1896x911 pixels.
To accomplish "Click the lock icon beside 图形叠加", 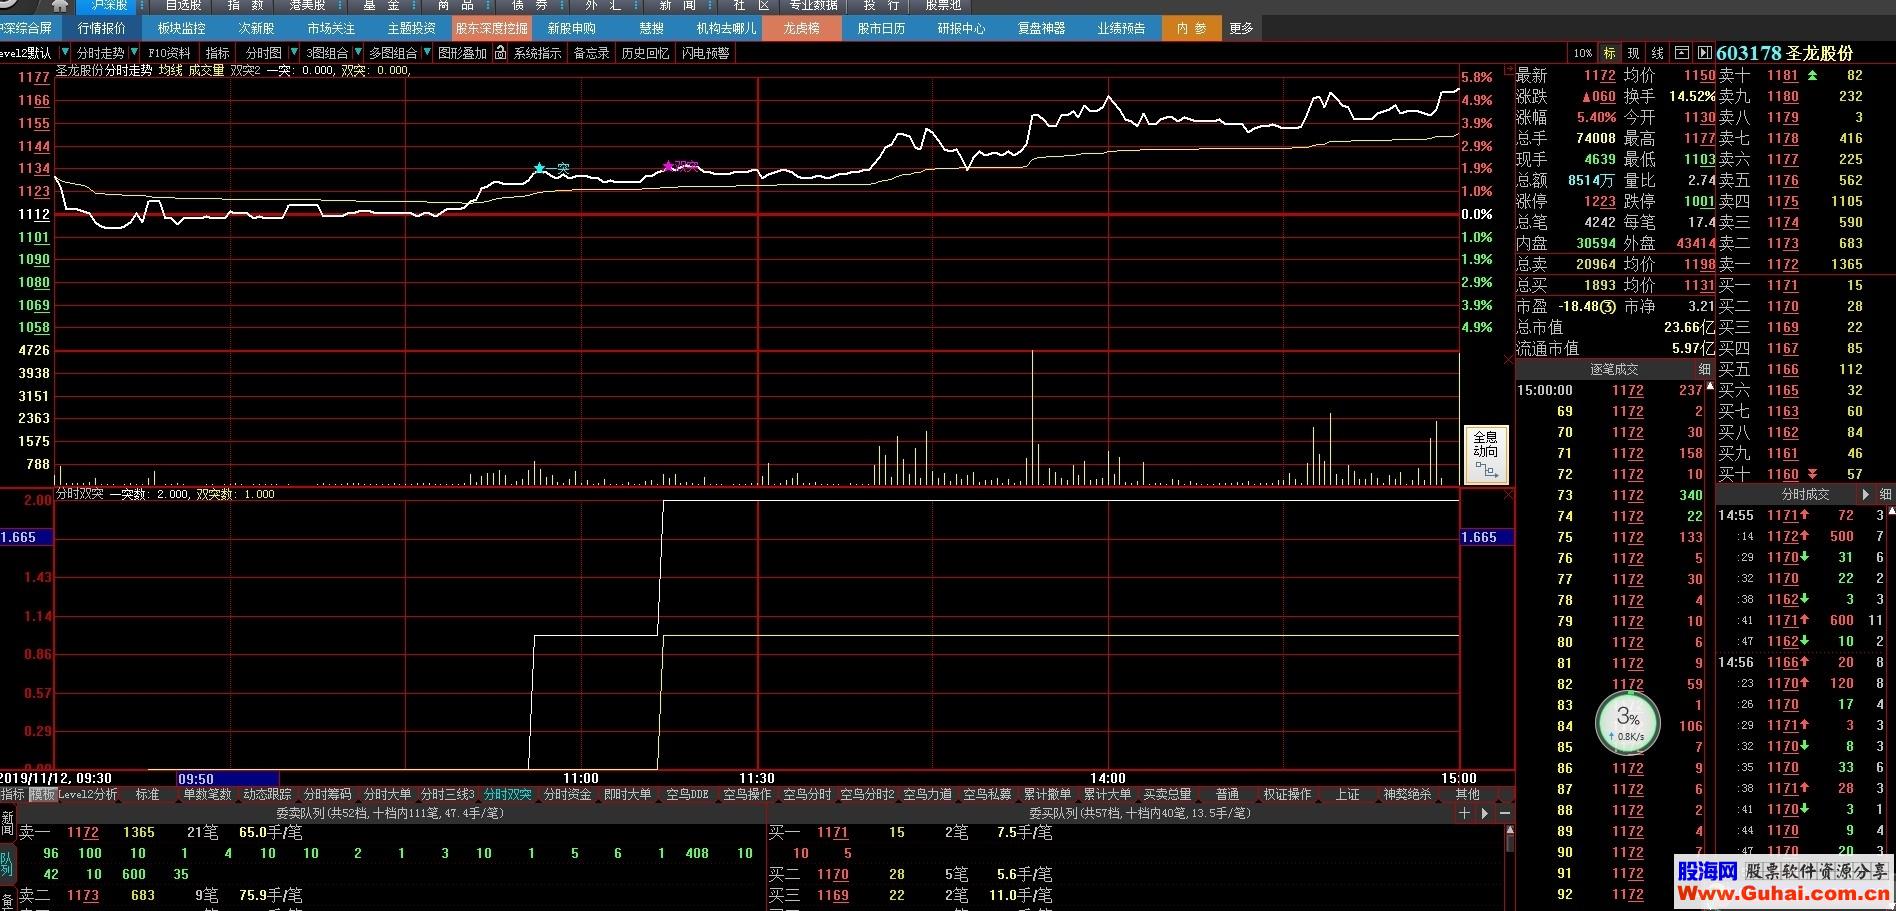I will (x=501, y=53).
